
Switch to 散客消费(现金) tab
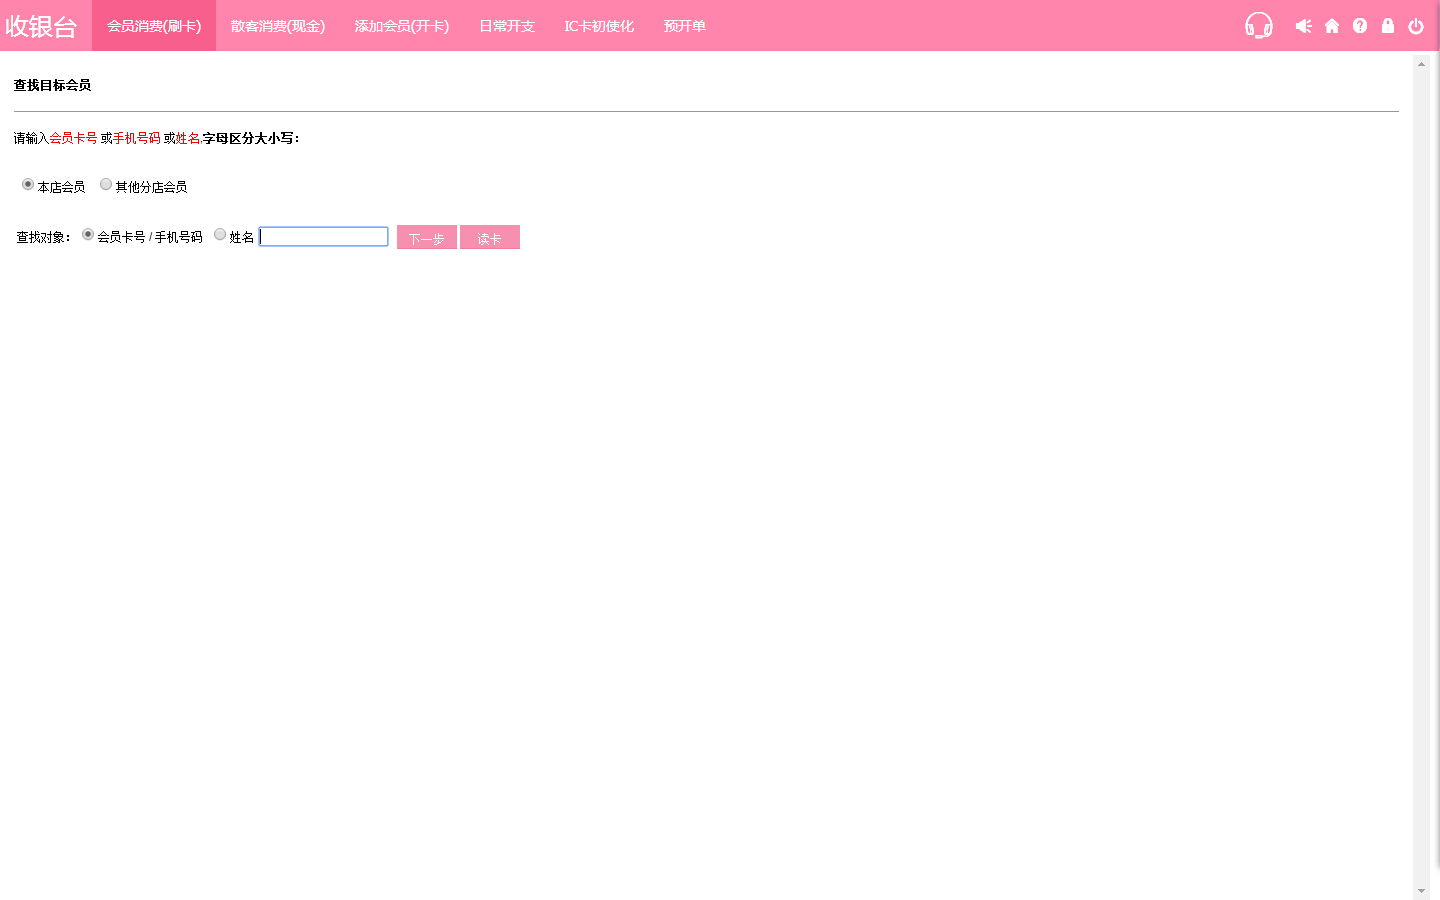point(278,26)
